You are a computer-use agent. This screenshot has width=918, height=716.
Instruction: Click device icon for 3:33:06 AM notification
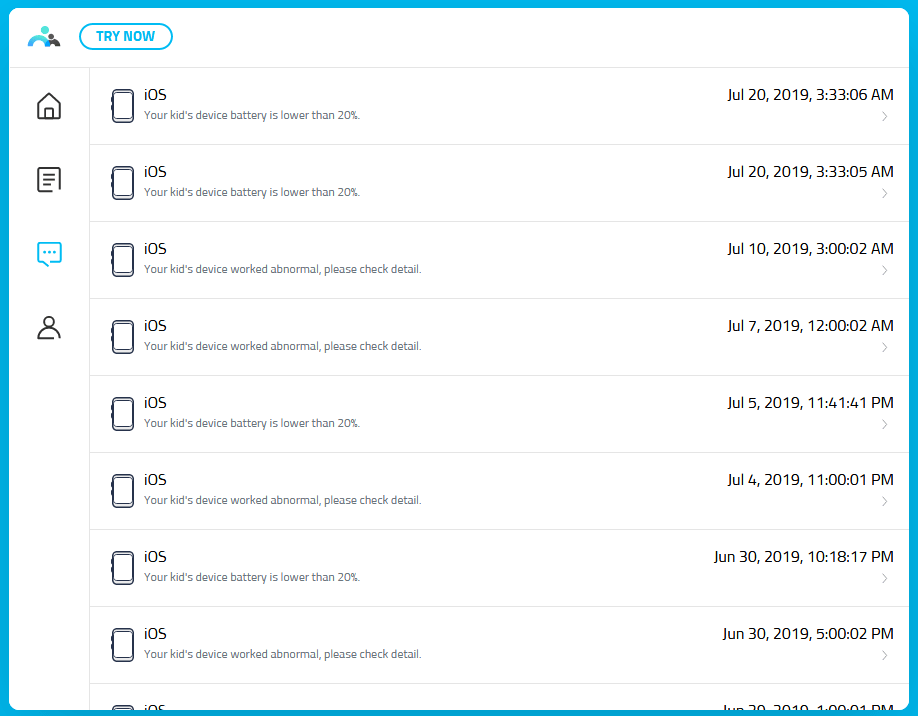[122, 106]
